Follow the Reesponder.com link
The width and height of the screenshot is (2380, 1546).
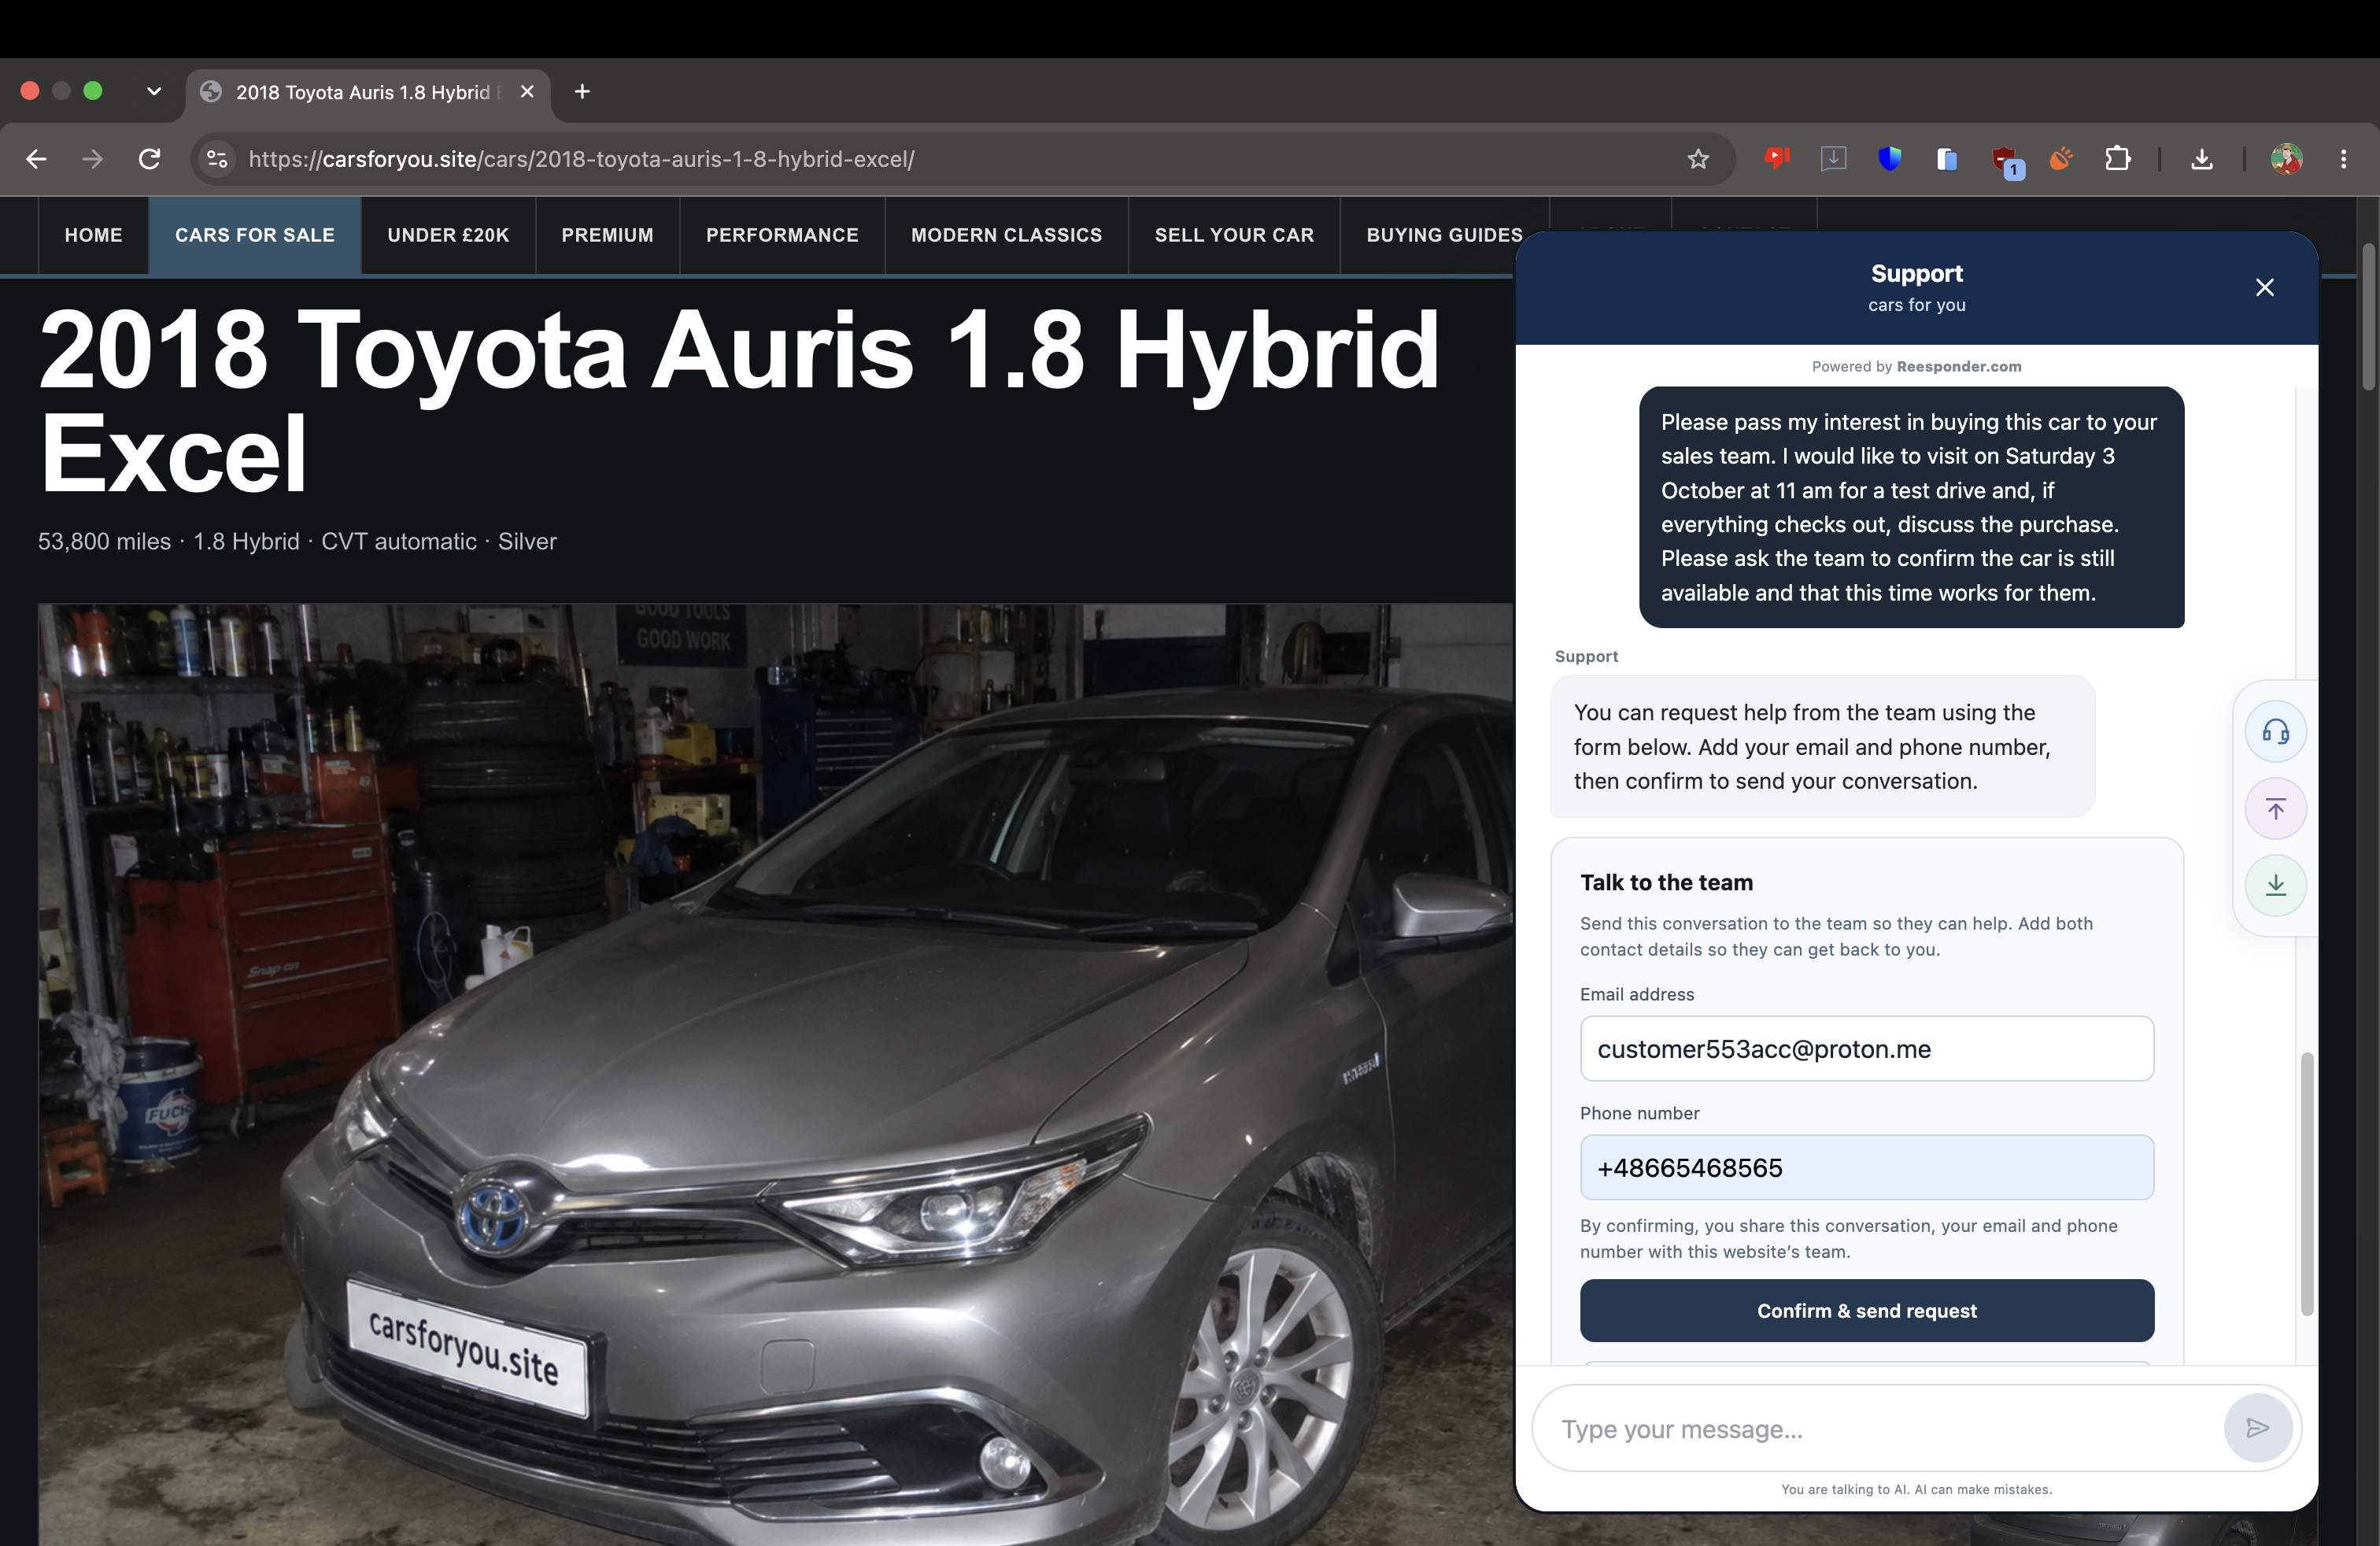[1959, 367]
